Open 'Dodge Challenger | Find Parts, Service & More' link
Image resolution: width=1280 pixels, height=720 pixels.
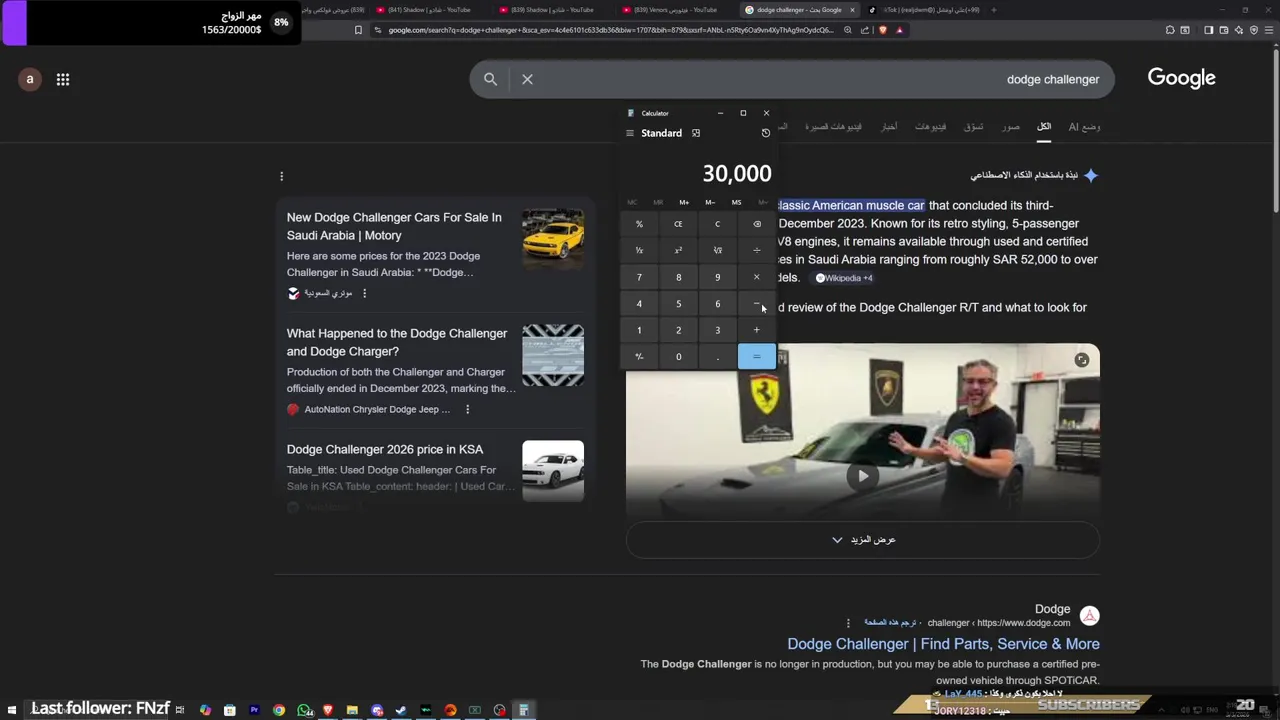(x=943, y=644)
